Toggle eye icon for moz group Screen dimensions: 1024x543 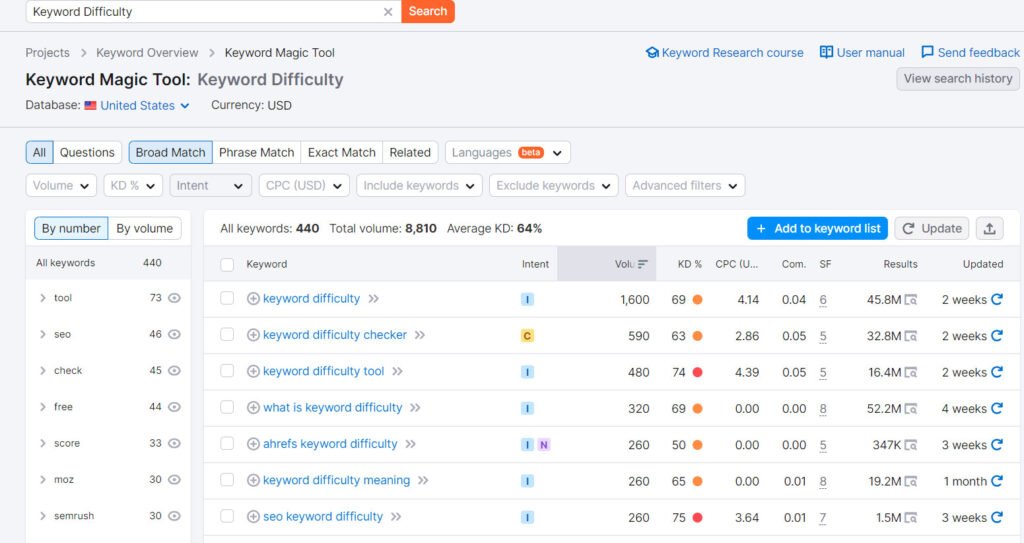174,480
